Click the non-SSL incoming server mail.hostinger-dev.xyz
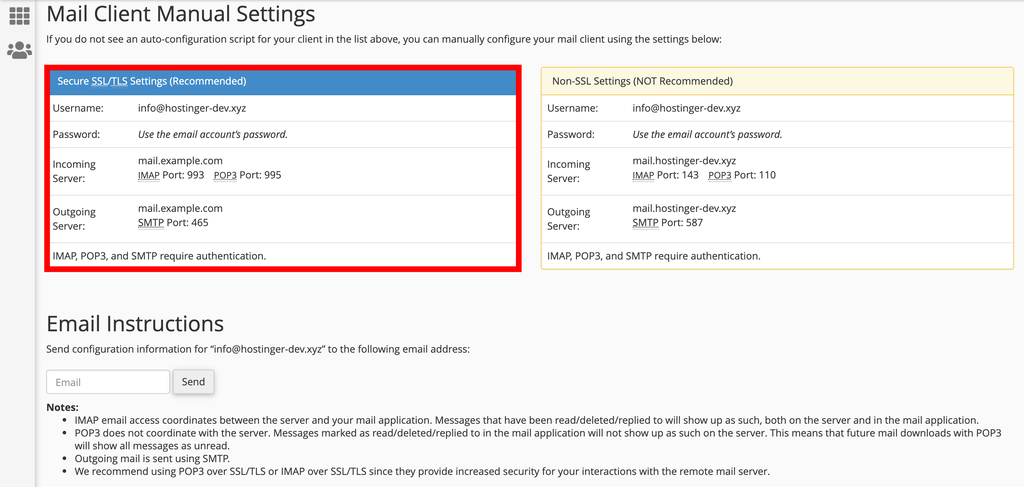The image size is (1024, 487). [x=684, y=160]
